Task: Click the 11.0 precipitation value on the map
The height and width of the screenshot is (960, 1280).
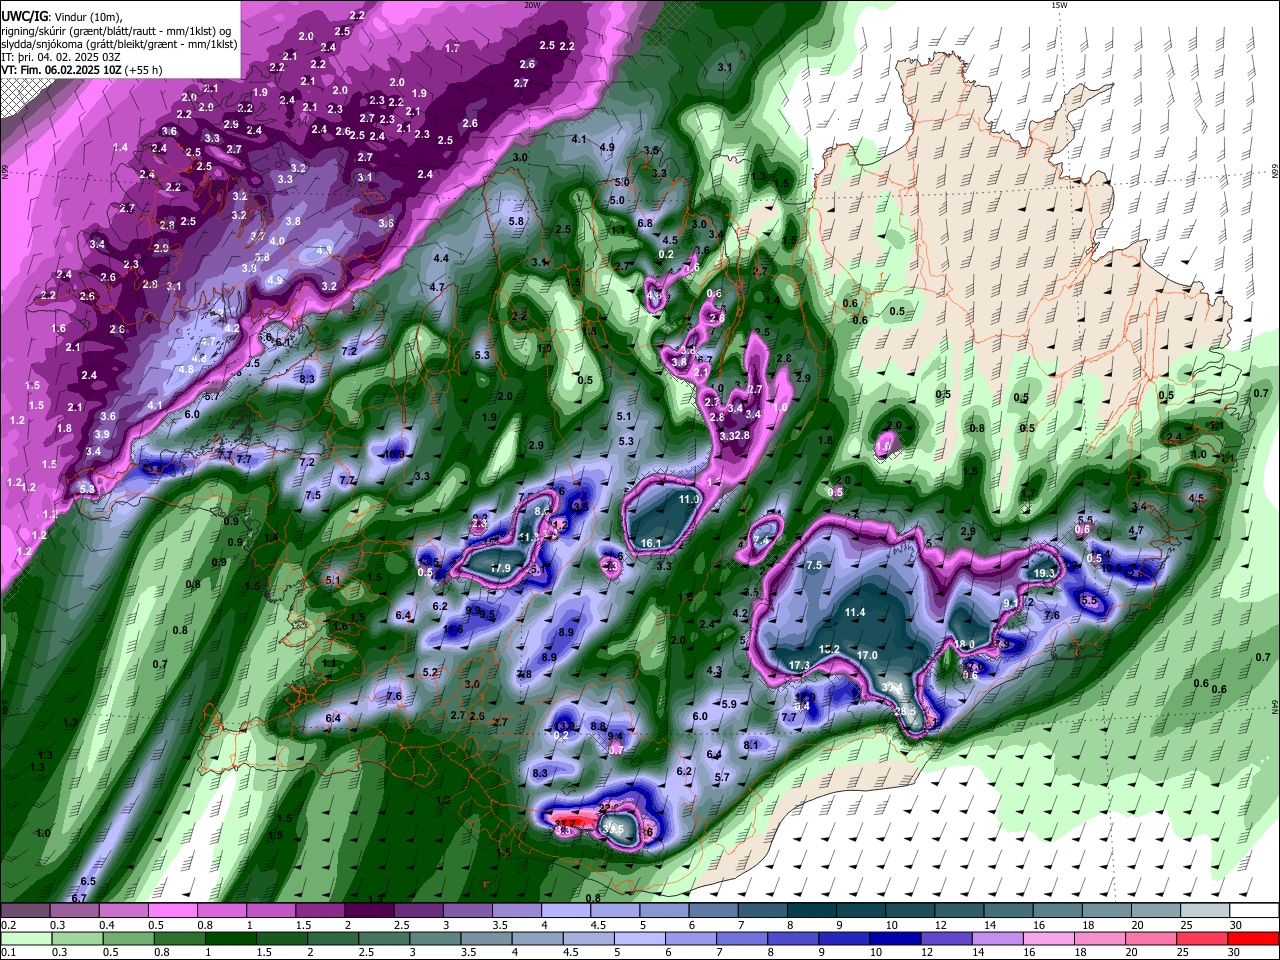Action: pyautogui.click(x=689, y=499)
